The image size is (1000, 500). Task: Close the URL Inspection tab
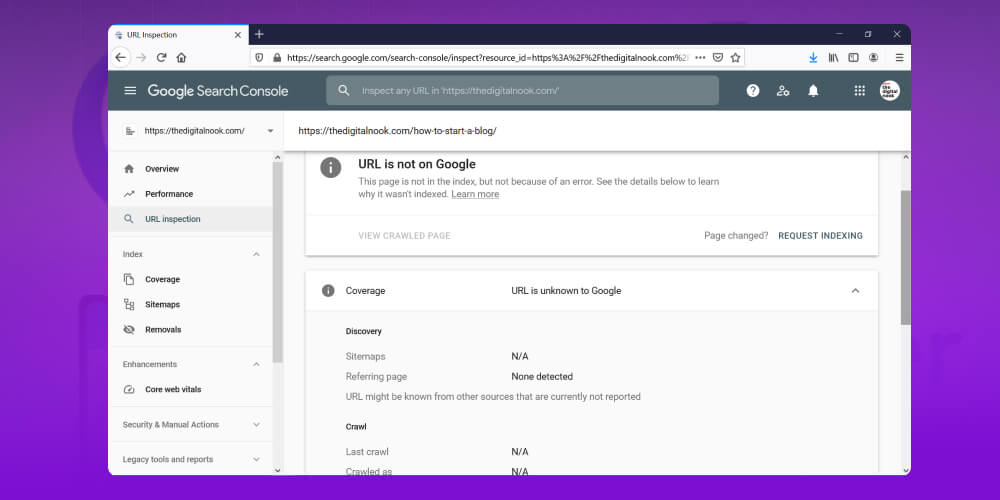(238, 35)
